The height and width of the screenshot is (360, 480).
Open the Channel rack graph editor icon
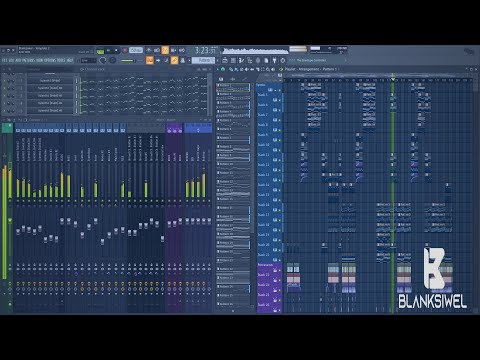click(199, 69)
